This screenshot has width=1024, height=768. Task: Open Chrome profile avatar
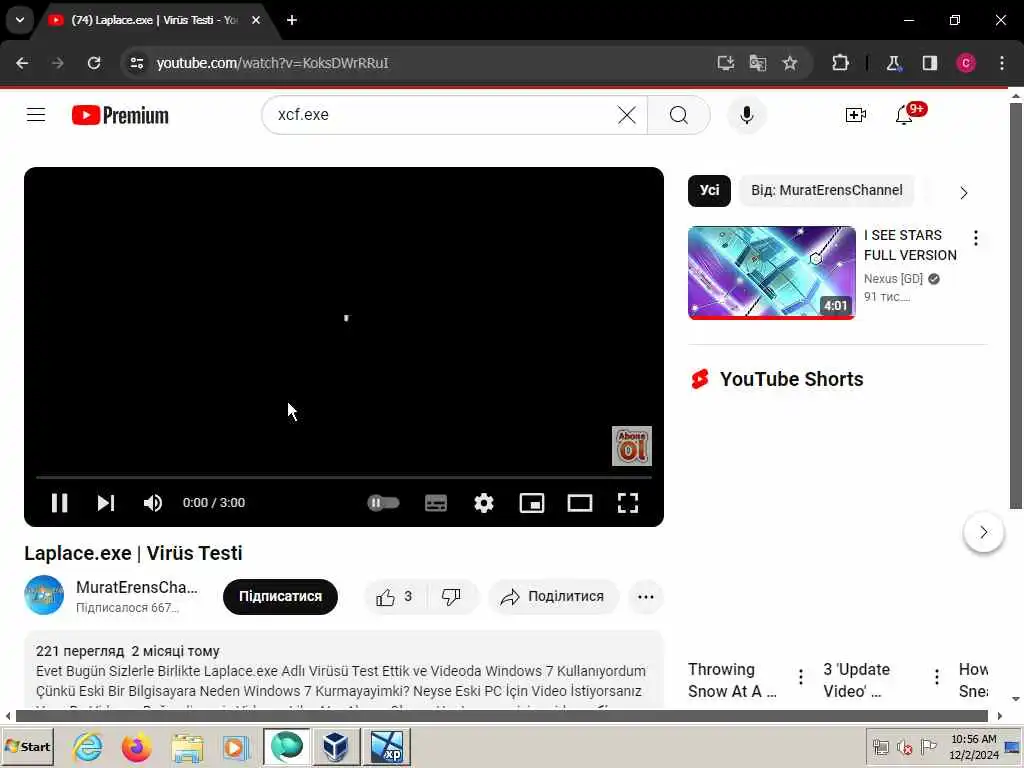click(966, 63)
